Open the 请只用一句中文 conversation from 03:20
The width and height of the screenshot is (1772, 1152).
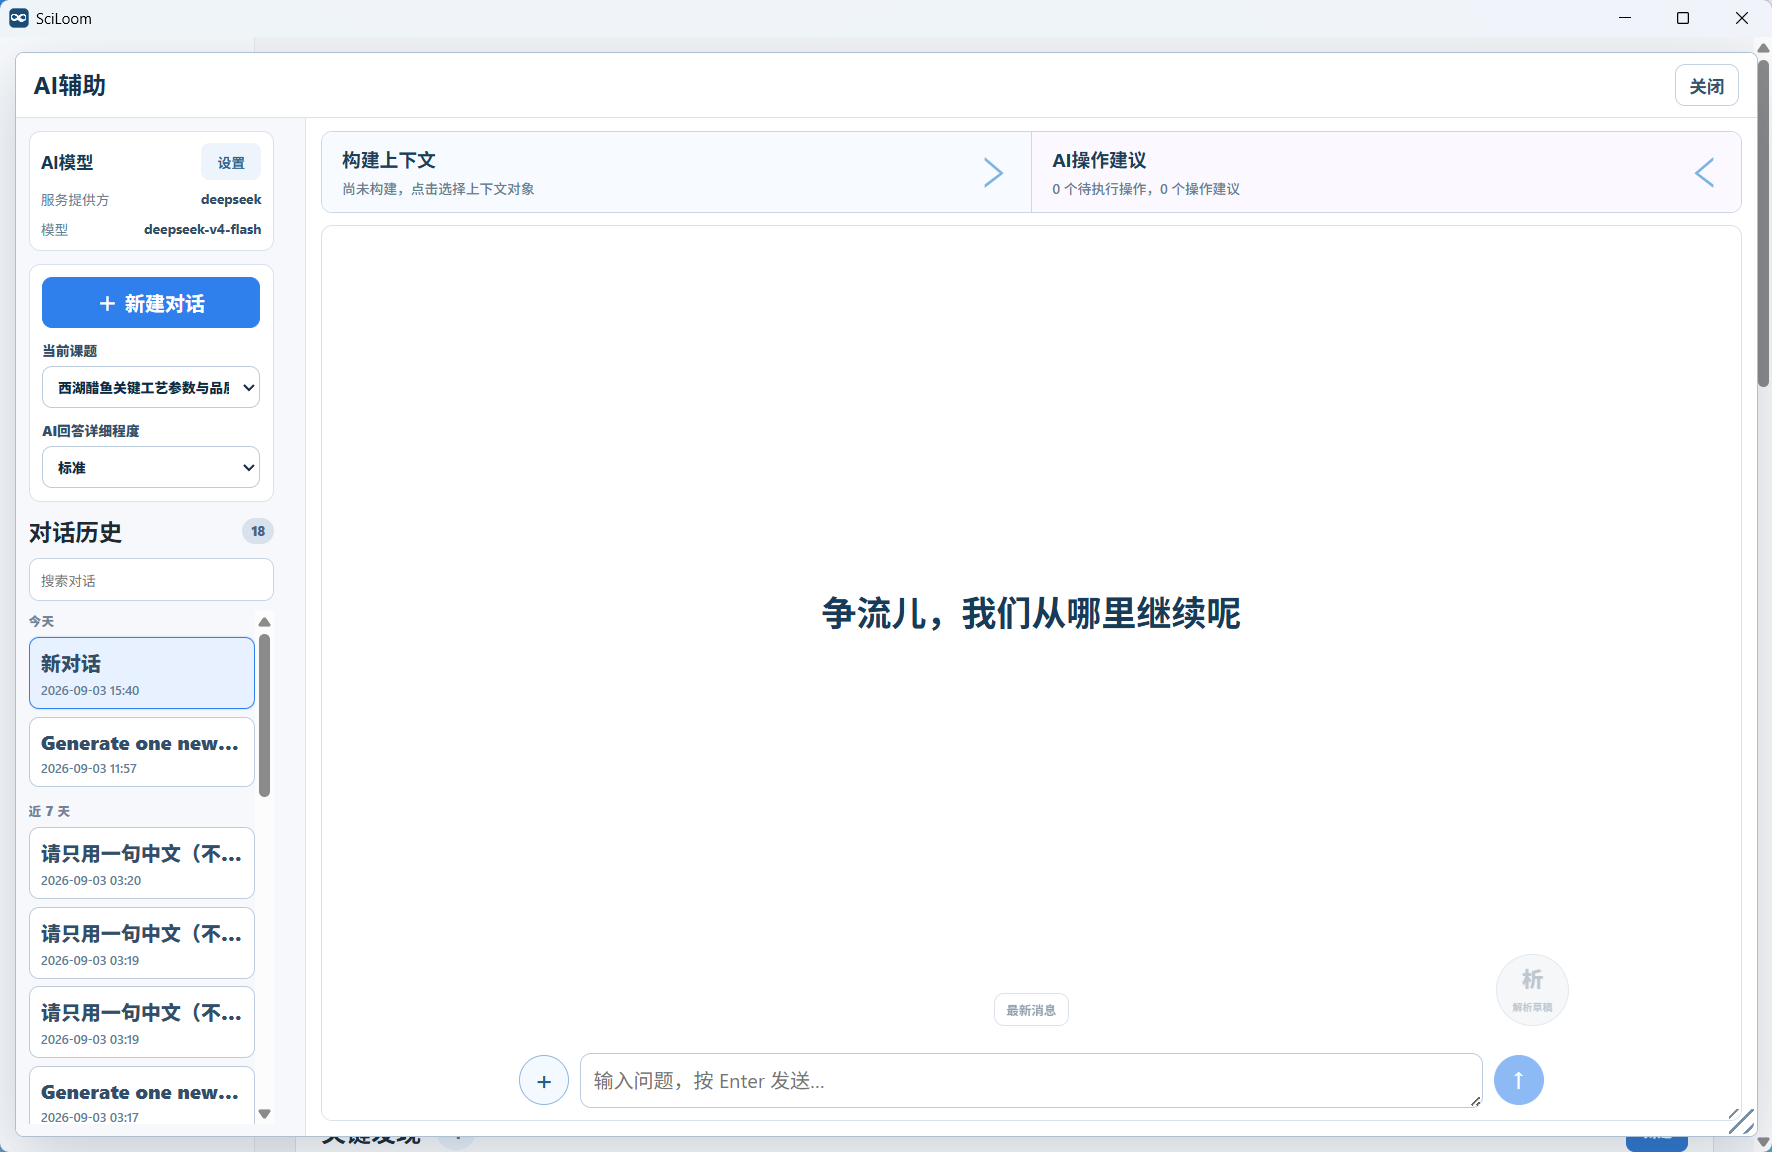pyautogui.click(x=142, y=863)
